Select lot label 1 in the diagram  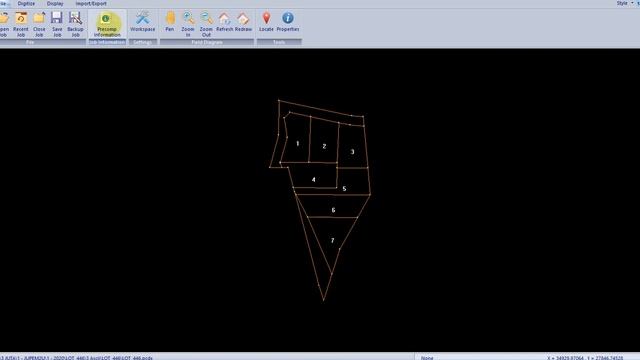click(x=298, y=143)
